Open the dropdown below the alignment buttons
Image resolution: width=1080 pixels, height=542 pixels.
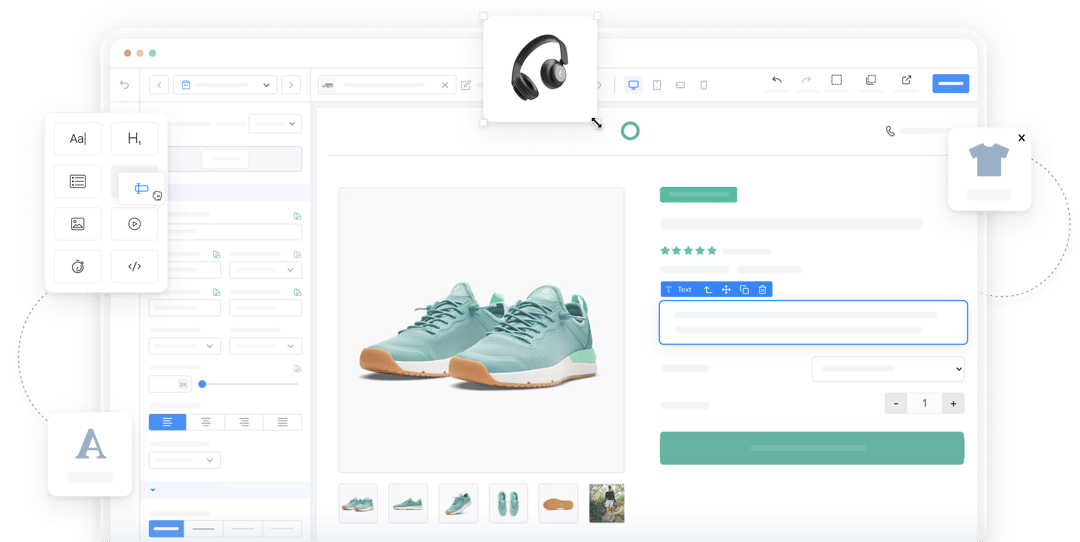(x=185, y=459)
